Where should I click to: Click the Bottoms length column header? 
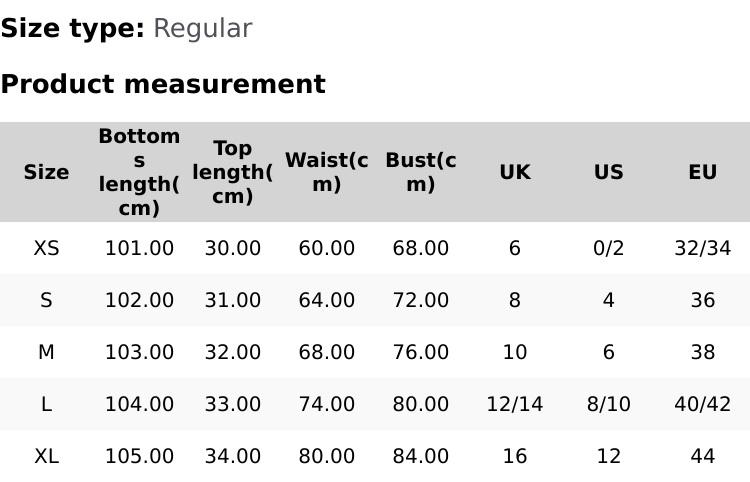pyautogui.click(x=139, y=172)
